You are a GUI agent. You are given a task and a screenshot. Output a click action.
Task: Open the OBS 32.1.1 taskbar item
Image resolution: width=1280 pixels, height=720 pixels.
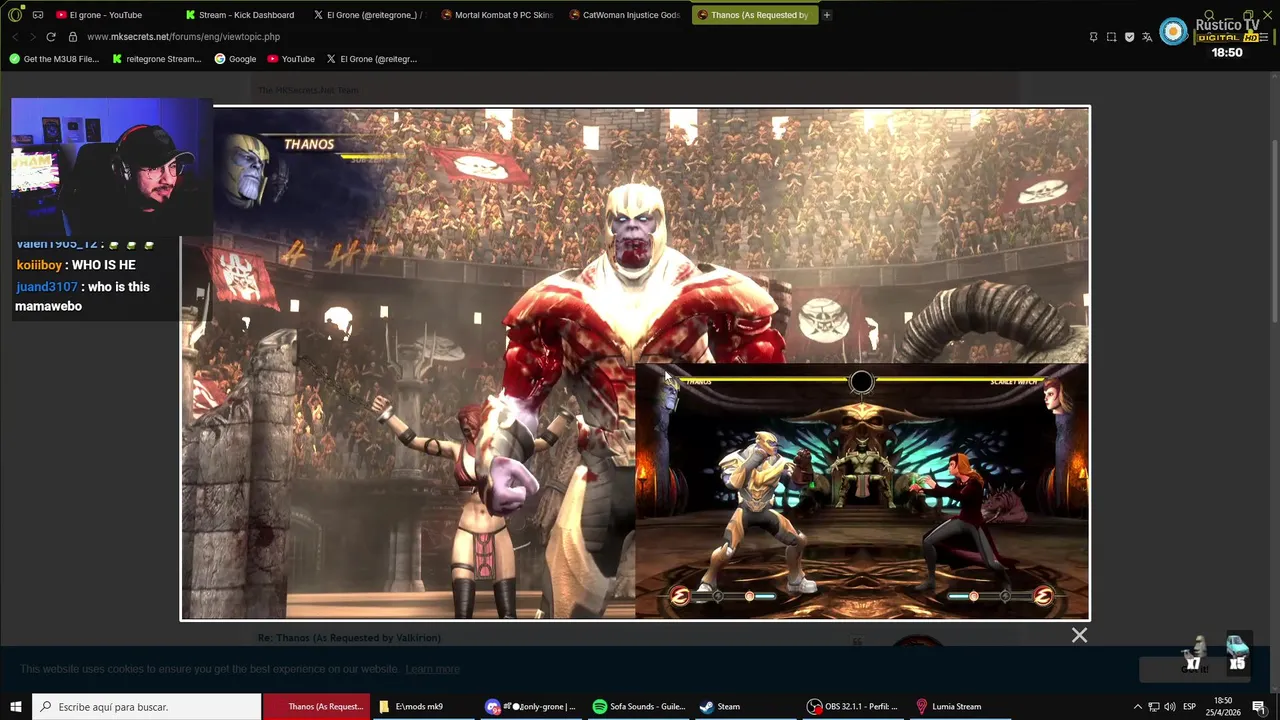853,707
